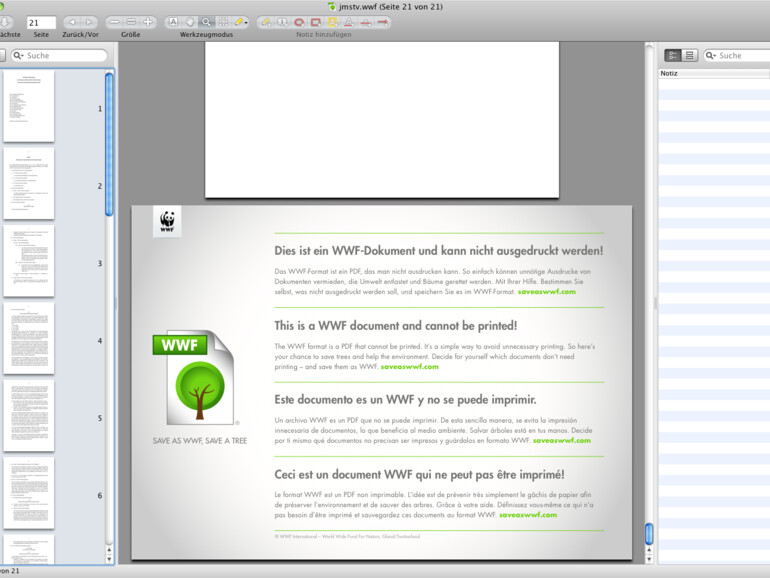This screenshot has height=578, width=770.
Task: Open saveaswwf.com link in German paragraph
Action: point(547,292)
